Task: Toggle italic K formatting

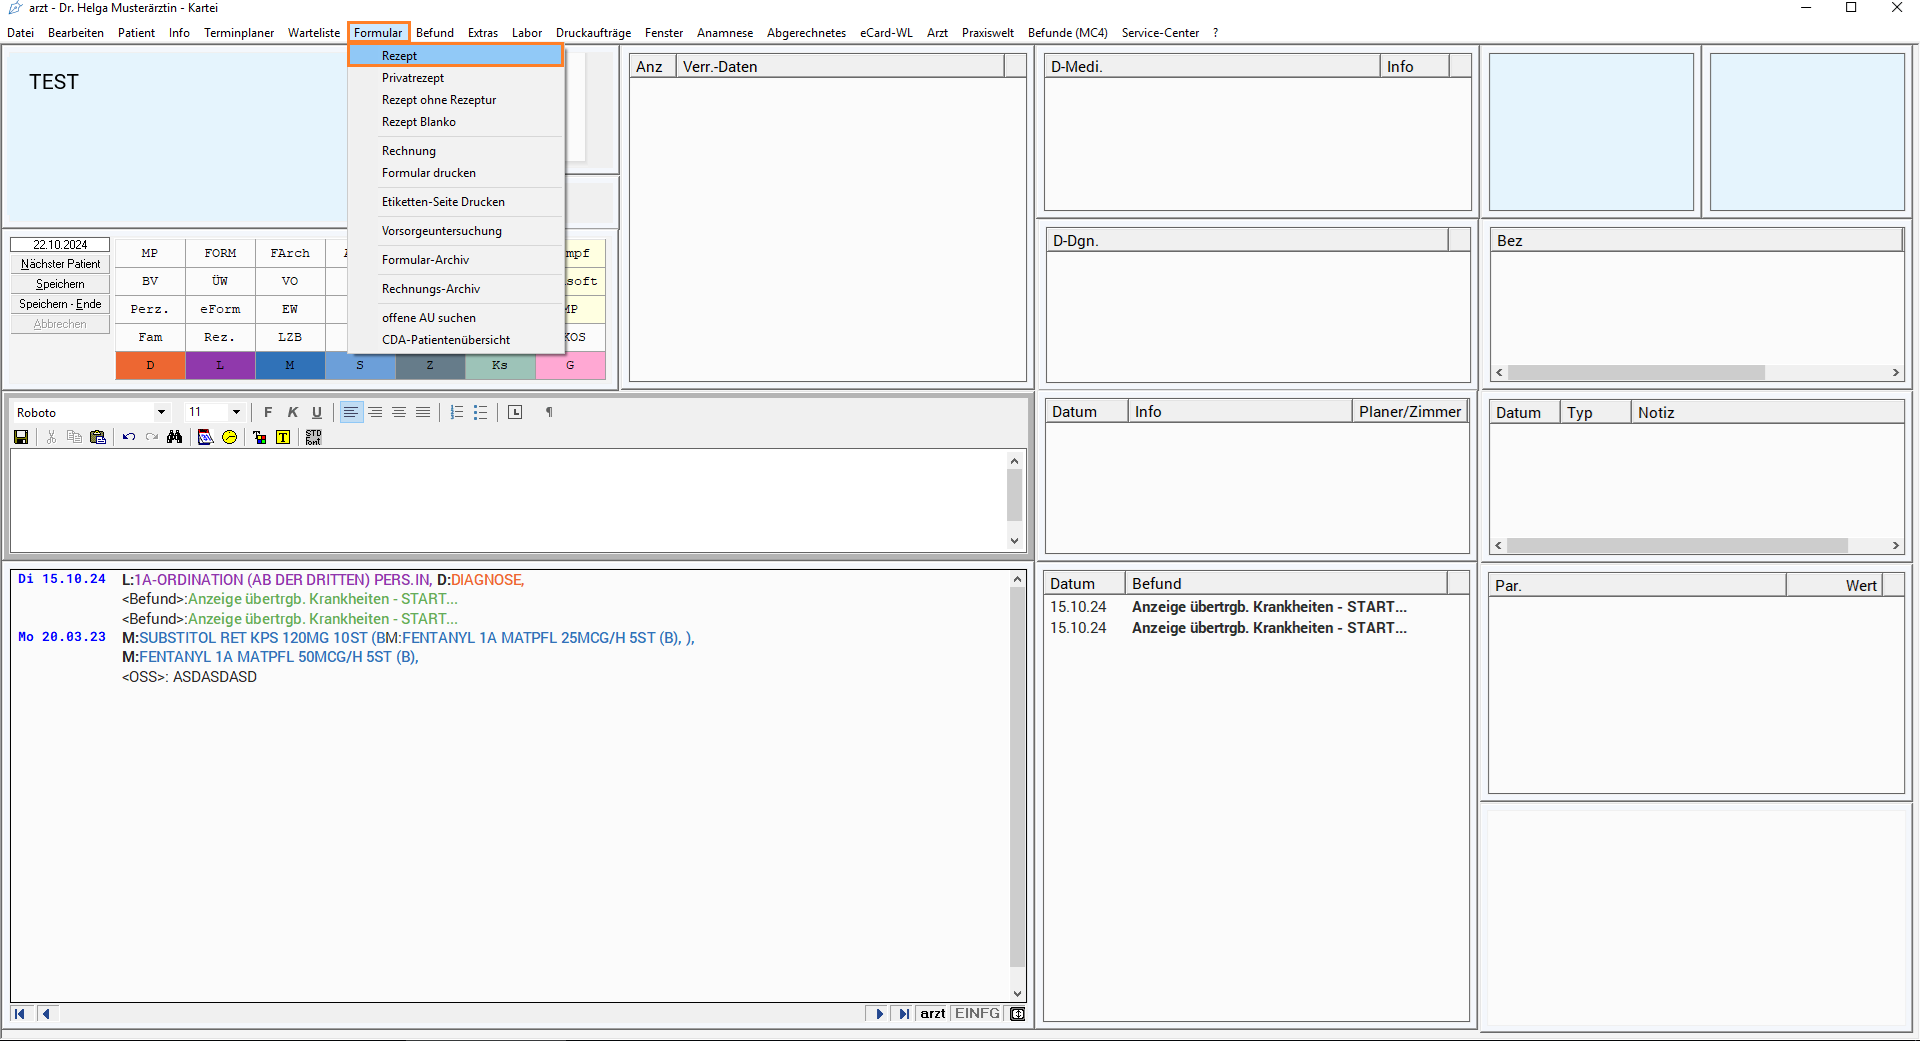Action: click(x=293, y=412)
